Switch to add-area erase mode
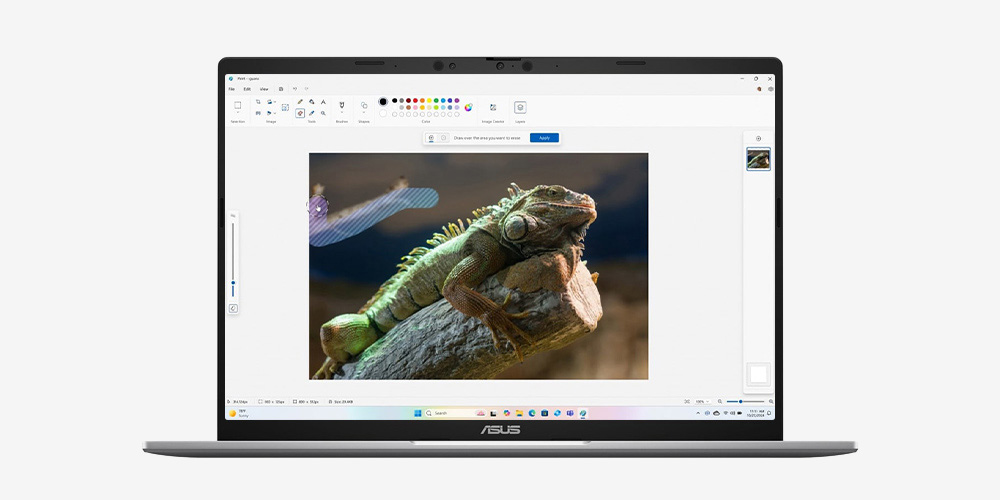Screen dimensions: 1000x500 (431, 138)
